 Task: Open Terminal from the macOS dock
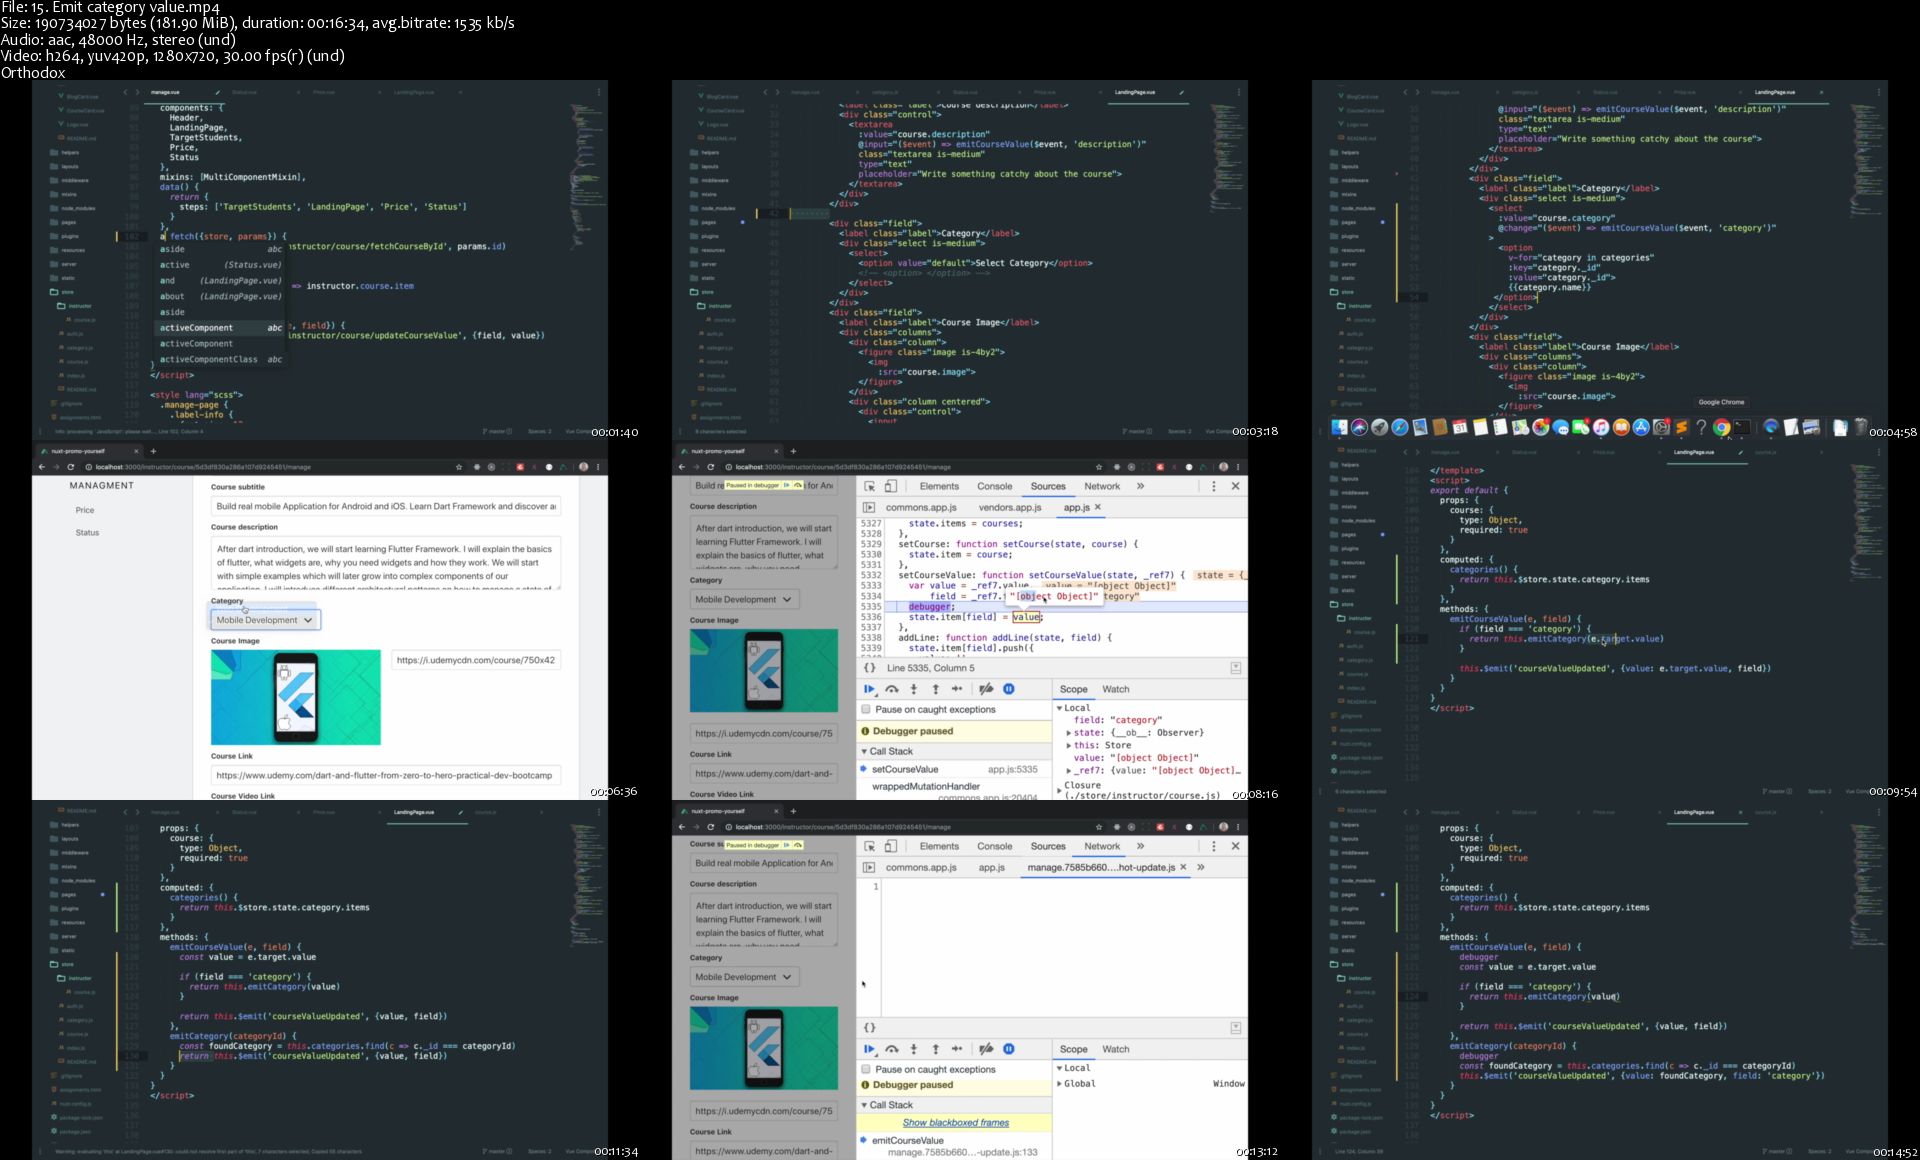point(1742,427)
